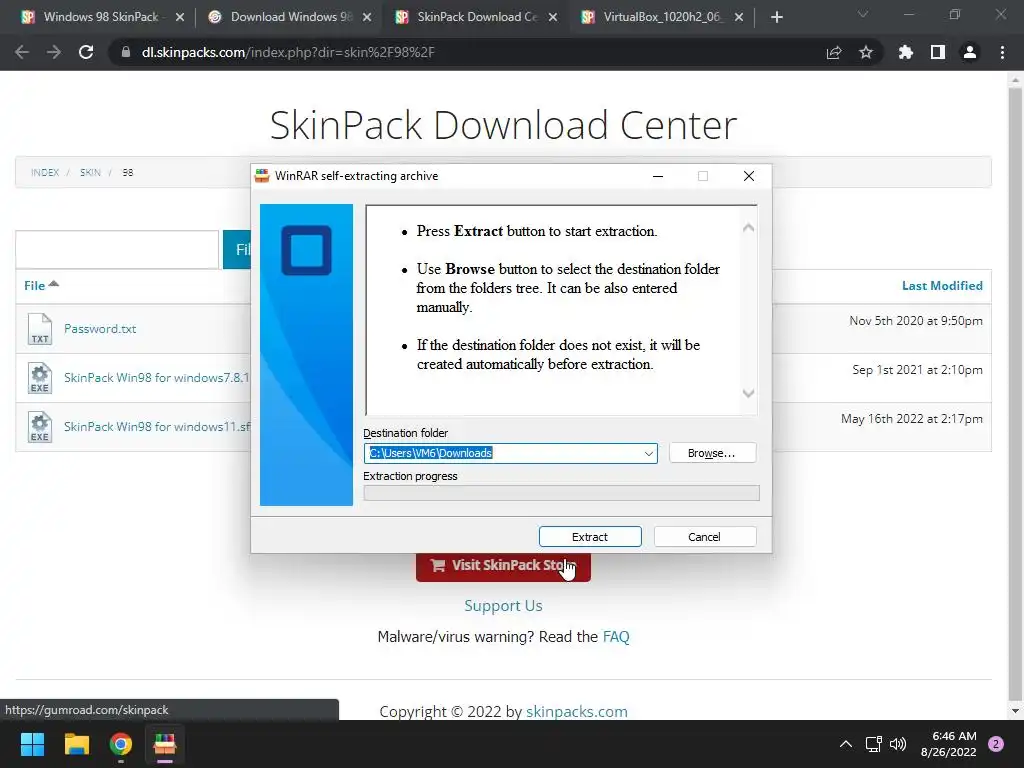
Task: Sort the listing by the File column header
Action: coord(41,285)
